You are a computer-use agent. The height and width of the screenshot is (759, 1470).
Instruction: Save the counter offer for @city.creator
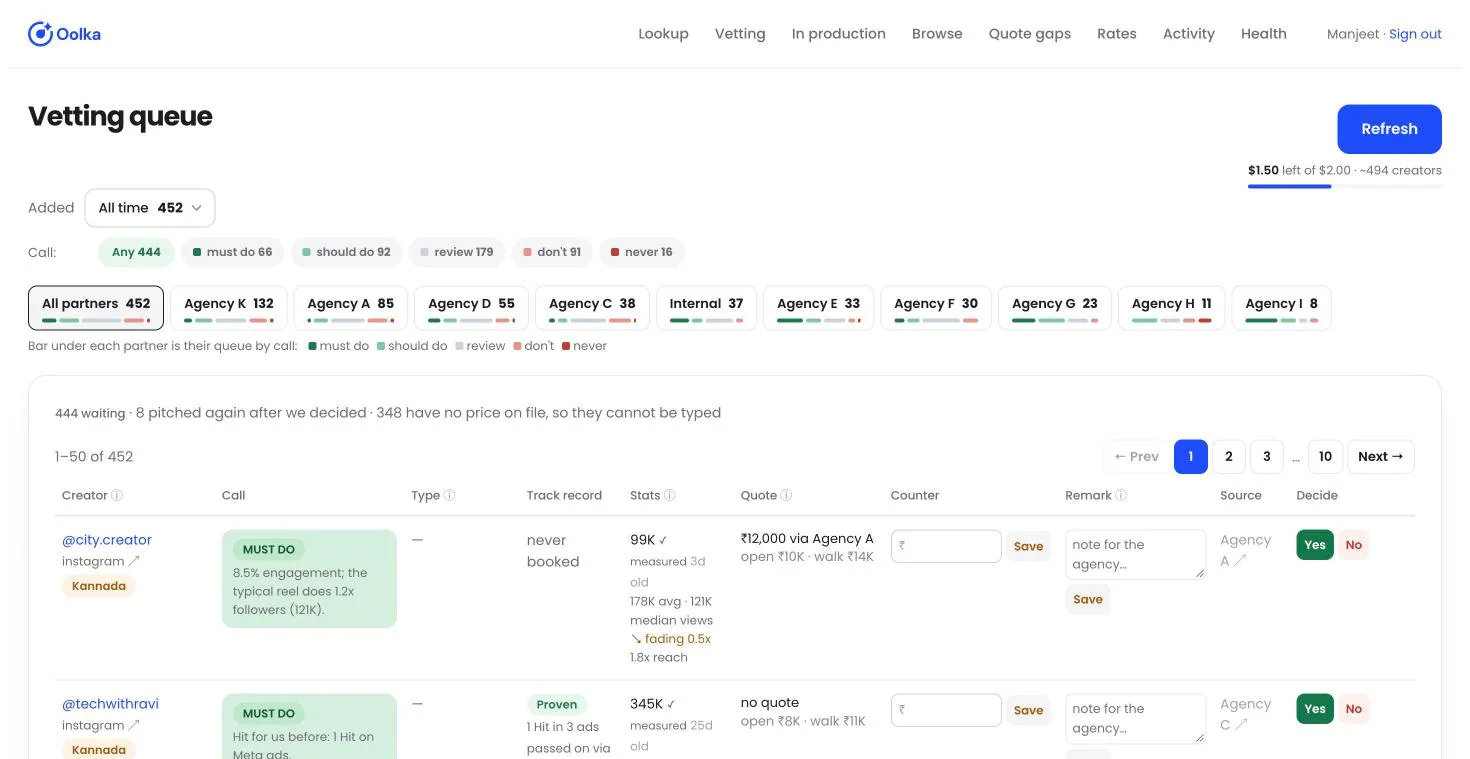coord(1028,546)
